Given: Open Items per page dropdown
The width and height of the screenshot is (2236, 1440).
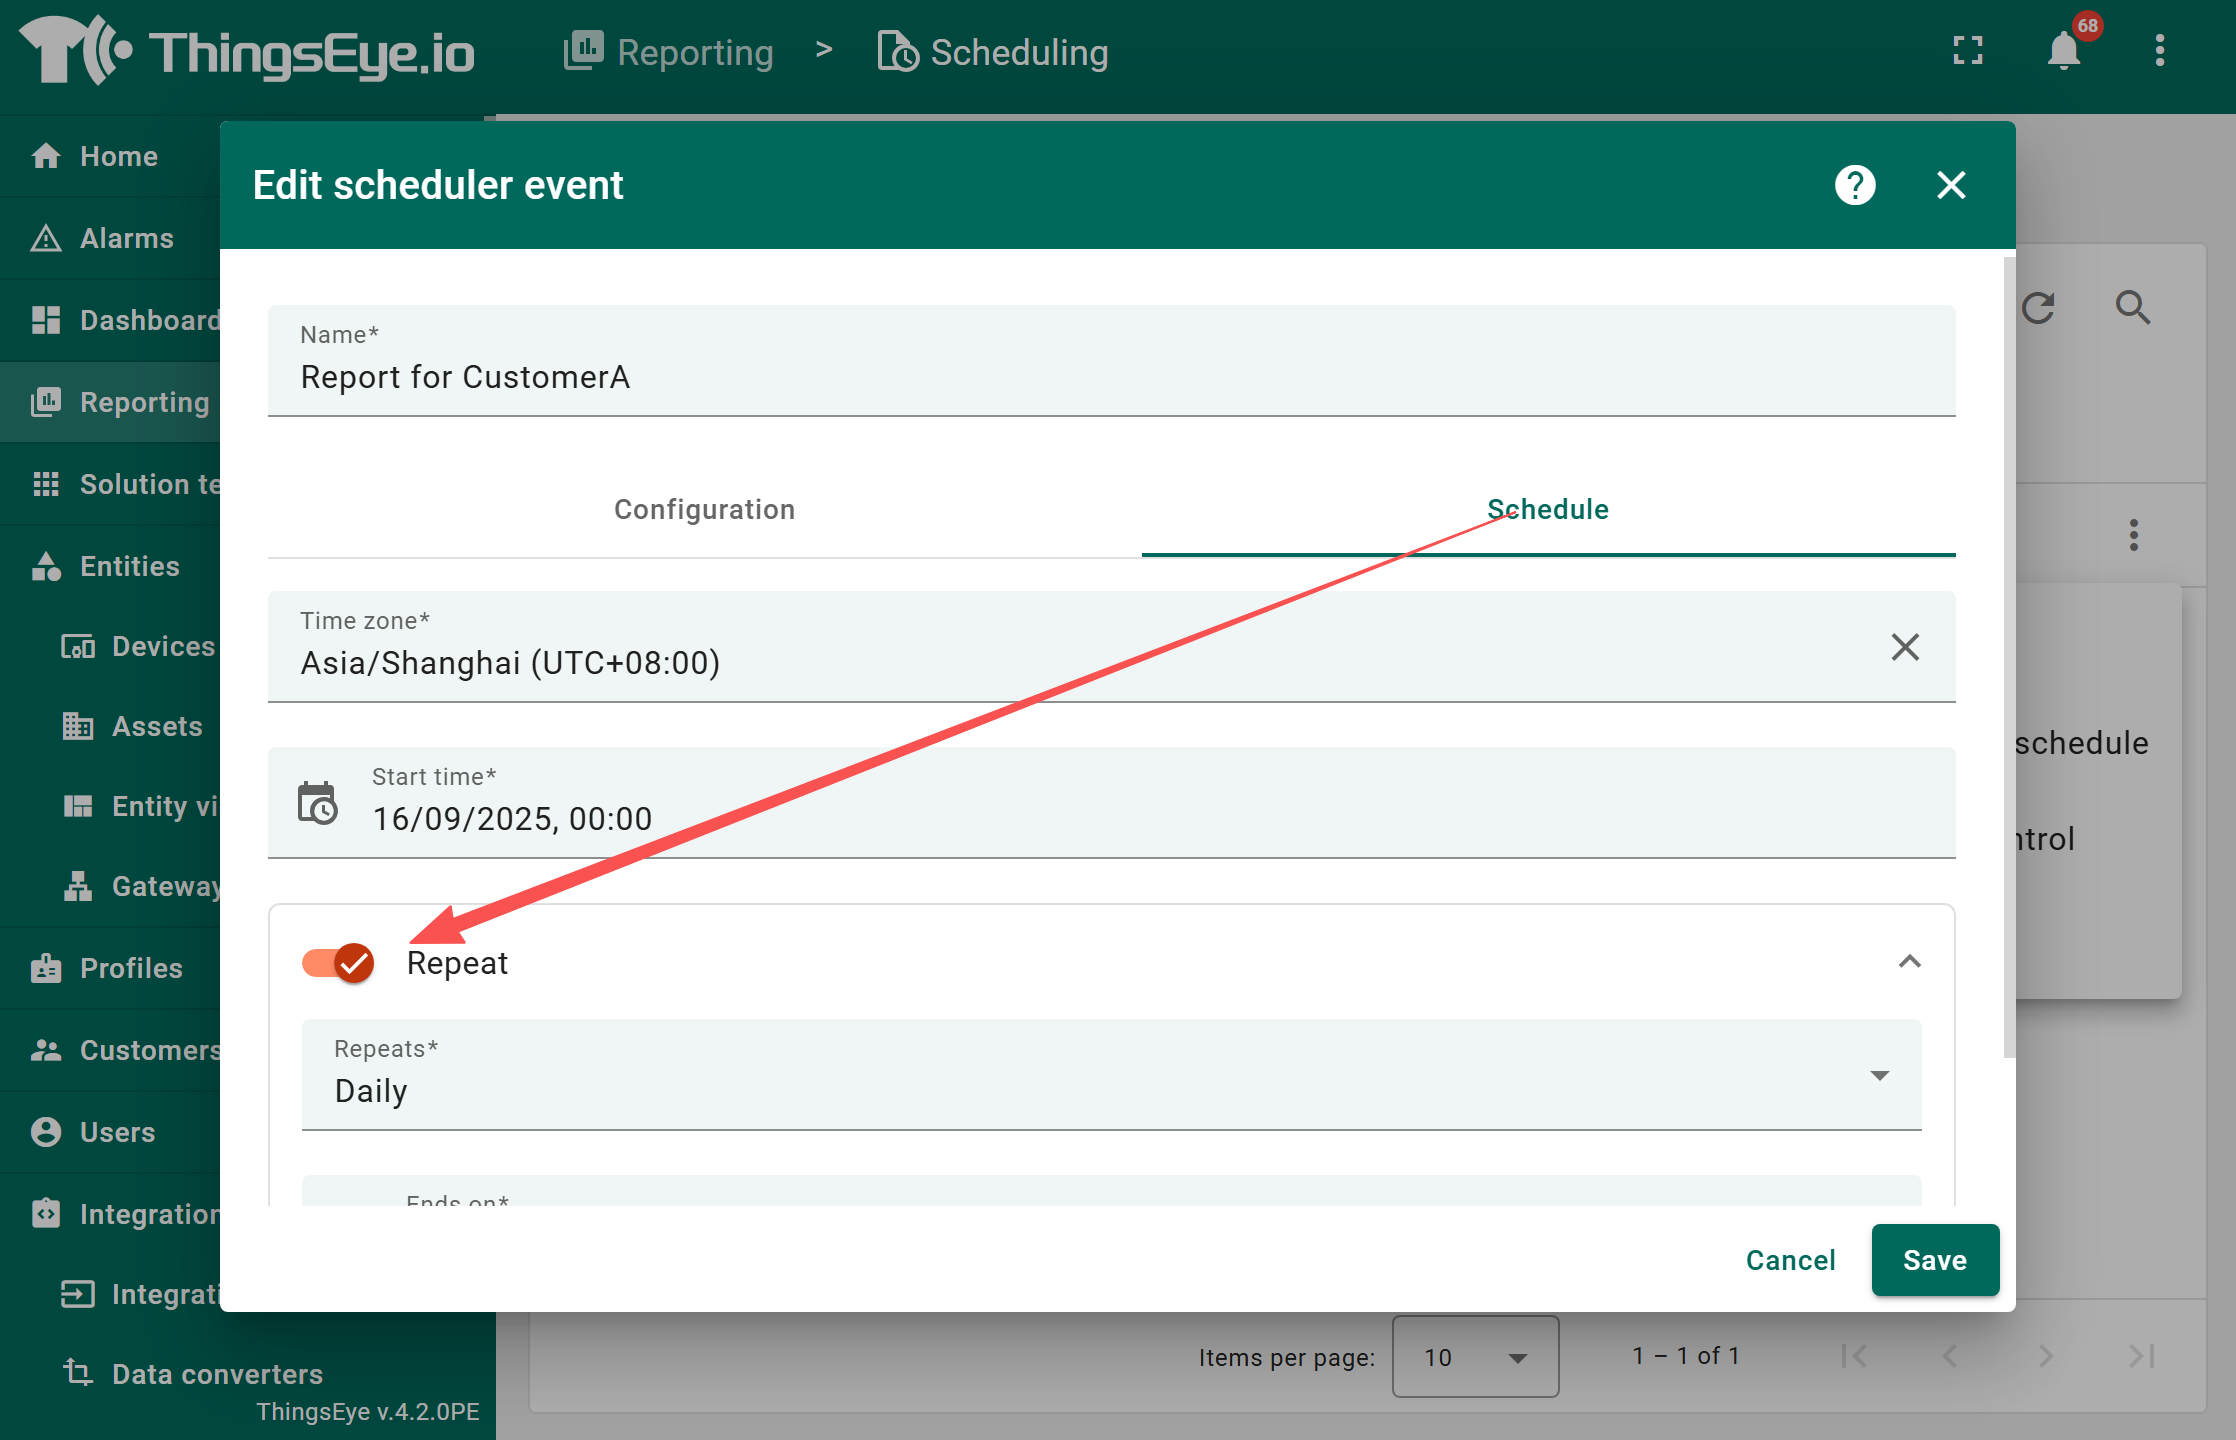Looking at the screenshot, I should point(1475,1357).
